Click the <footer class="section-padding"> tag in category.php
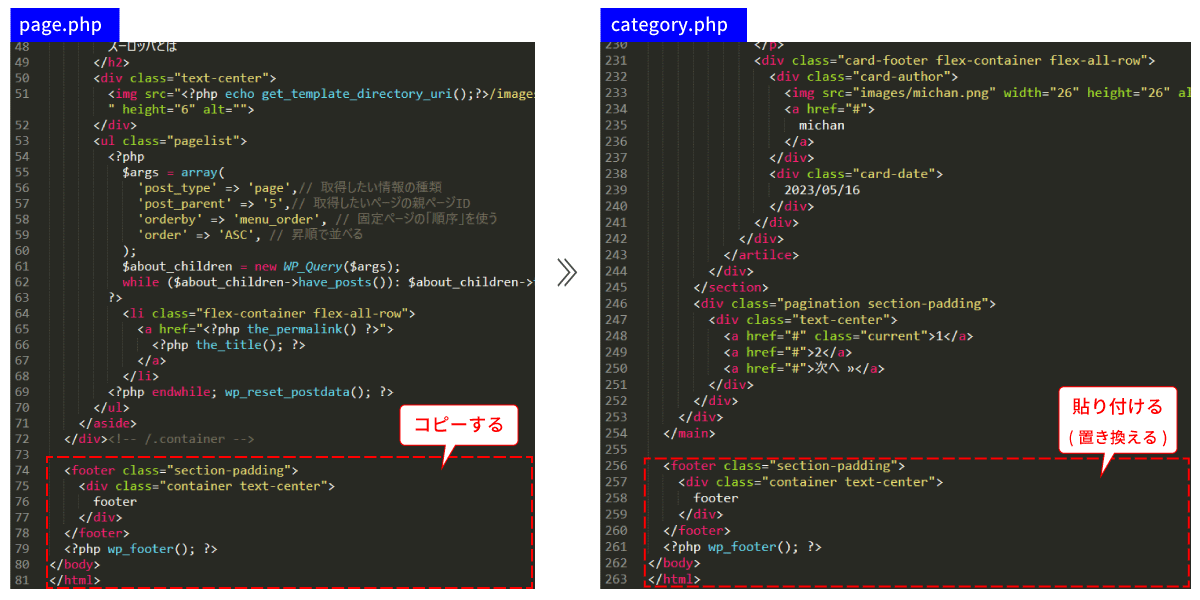This screenshot has height=600, width=1200. click(x=784, y=466)
